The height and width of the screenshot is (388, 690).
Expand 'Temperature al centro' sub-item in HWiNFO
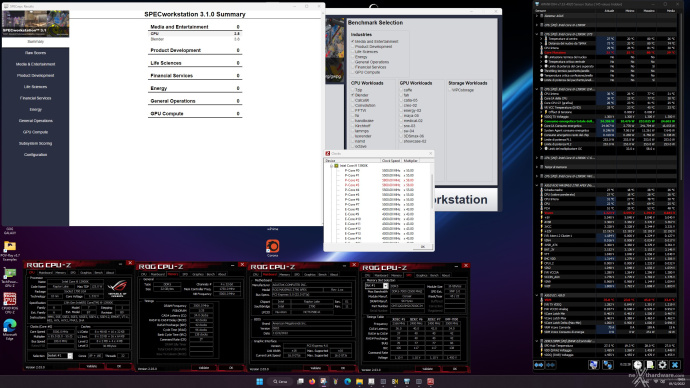(542, 39)
